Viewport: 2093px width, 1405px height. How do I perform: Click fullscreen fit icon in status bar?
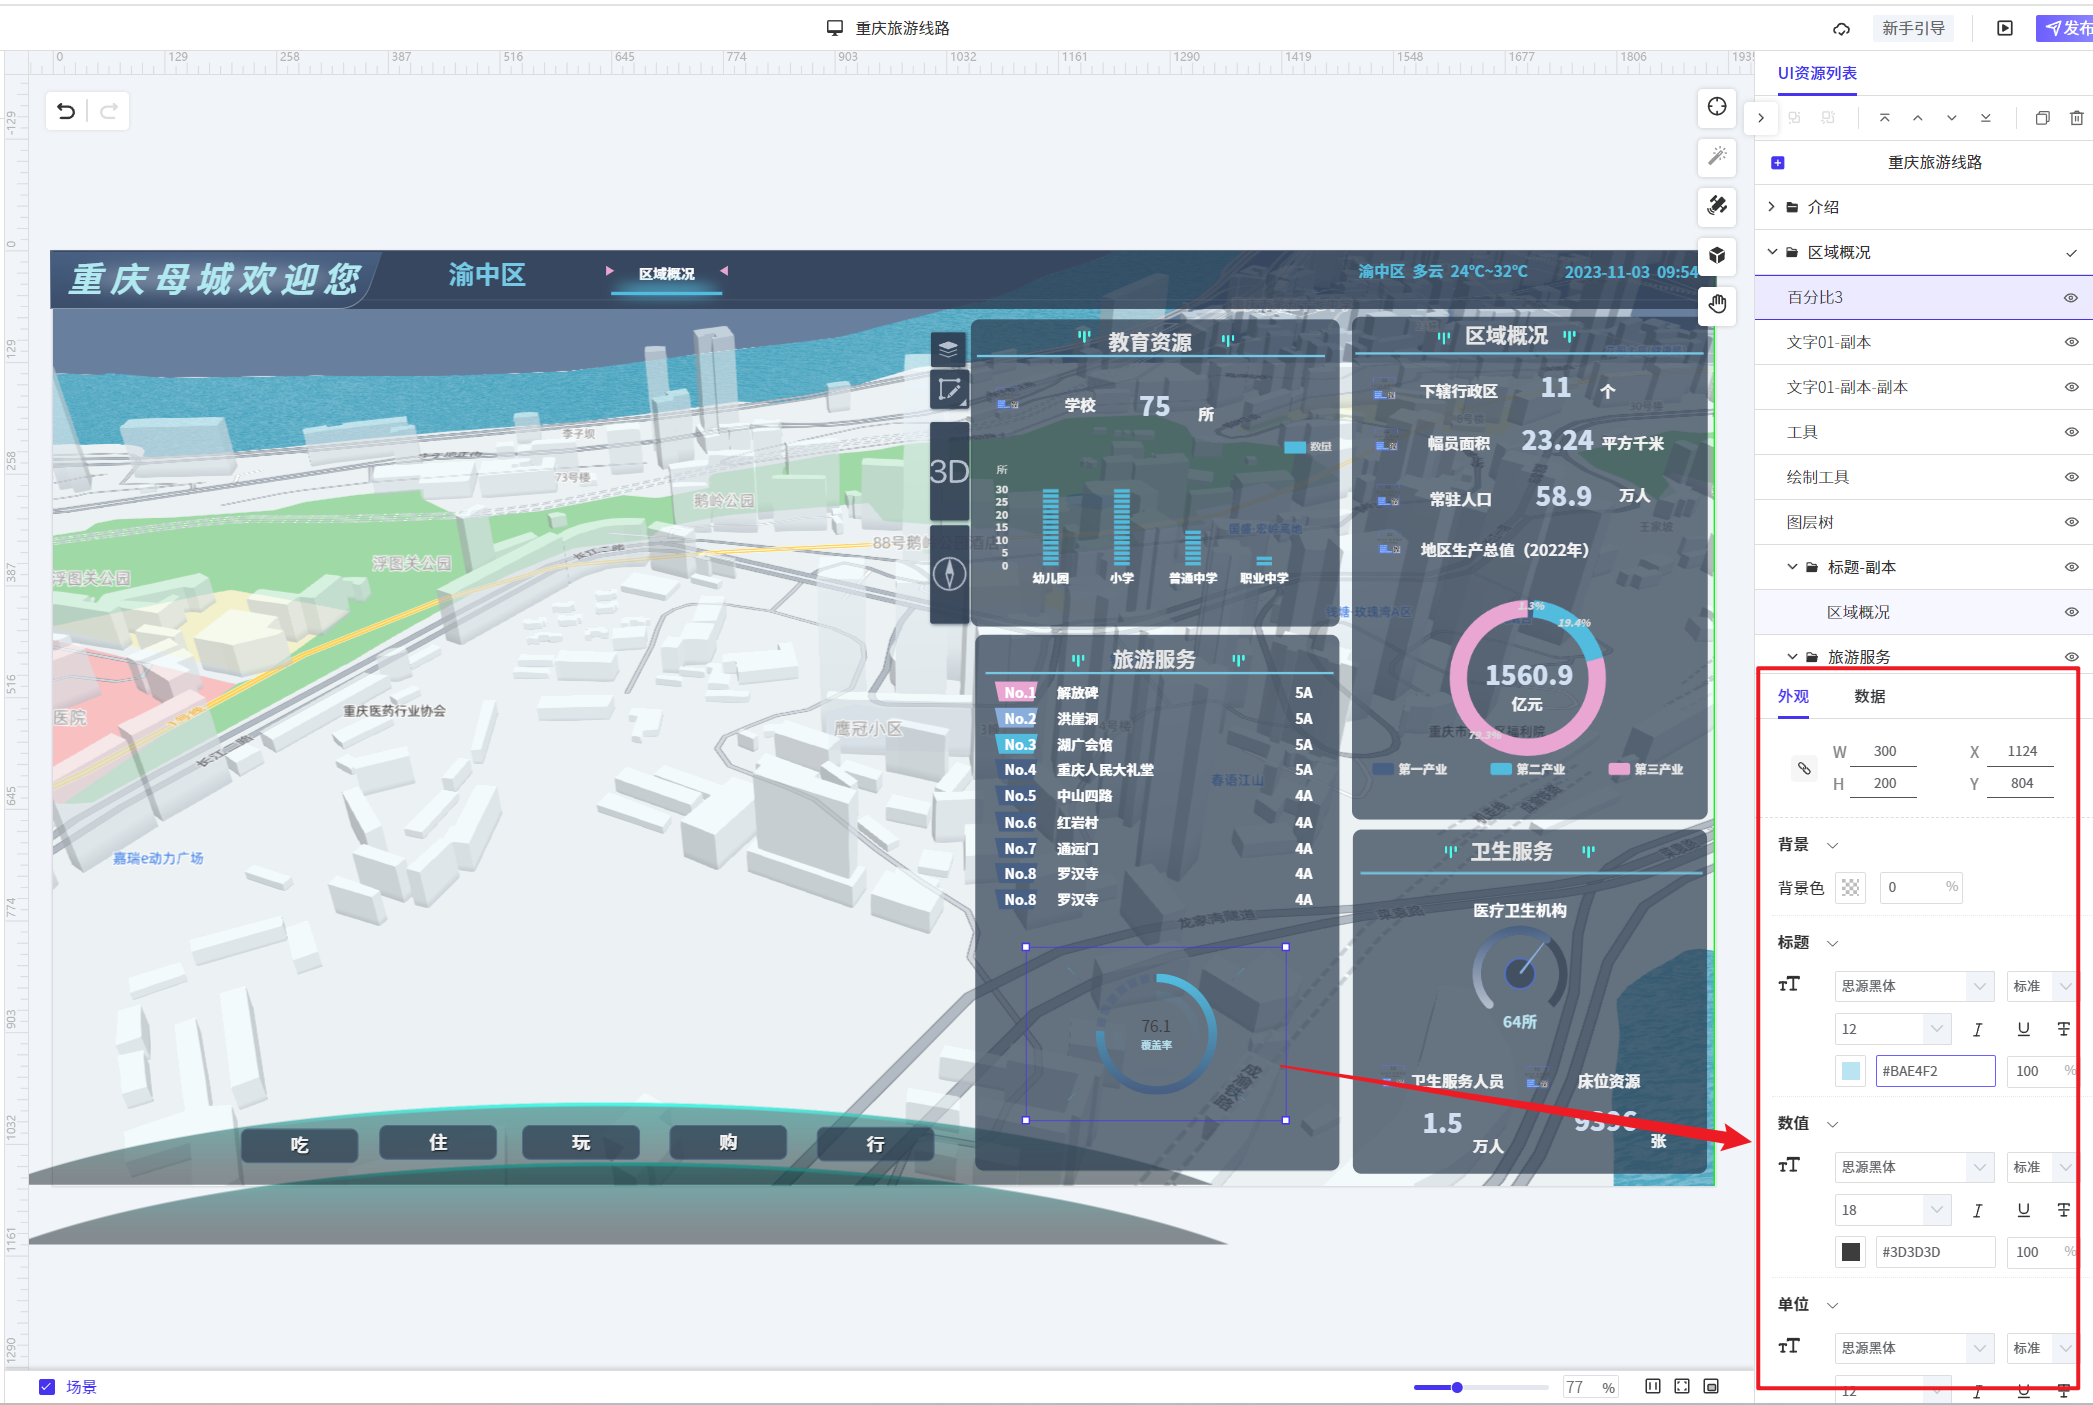click(x=1682, y=1386)
